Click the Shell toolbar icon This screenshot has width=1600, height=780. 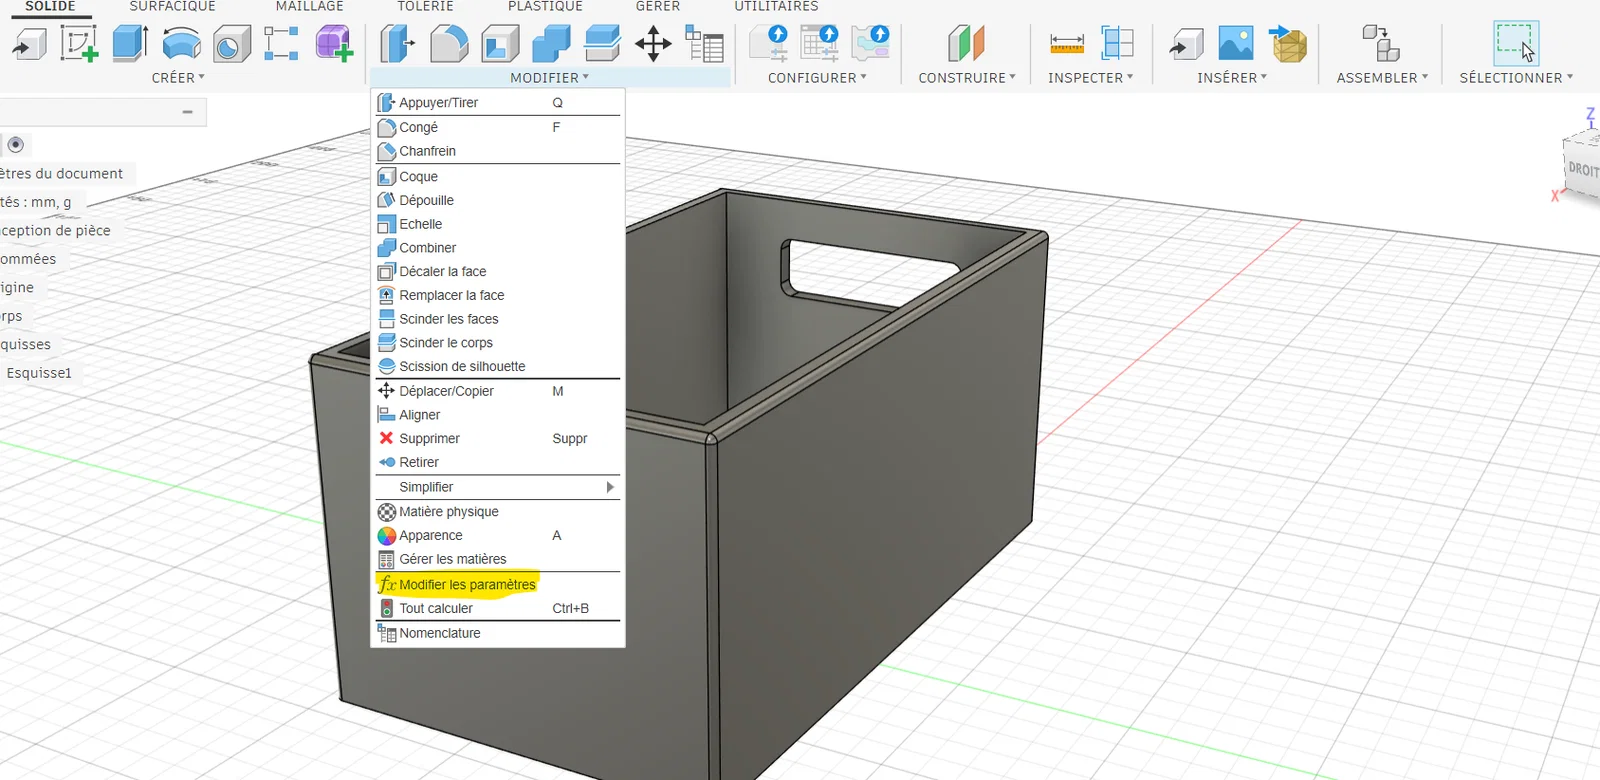coord(500,44)
